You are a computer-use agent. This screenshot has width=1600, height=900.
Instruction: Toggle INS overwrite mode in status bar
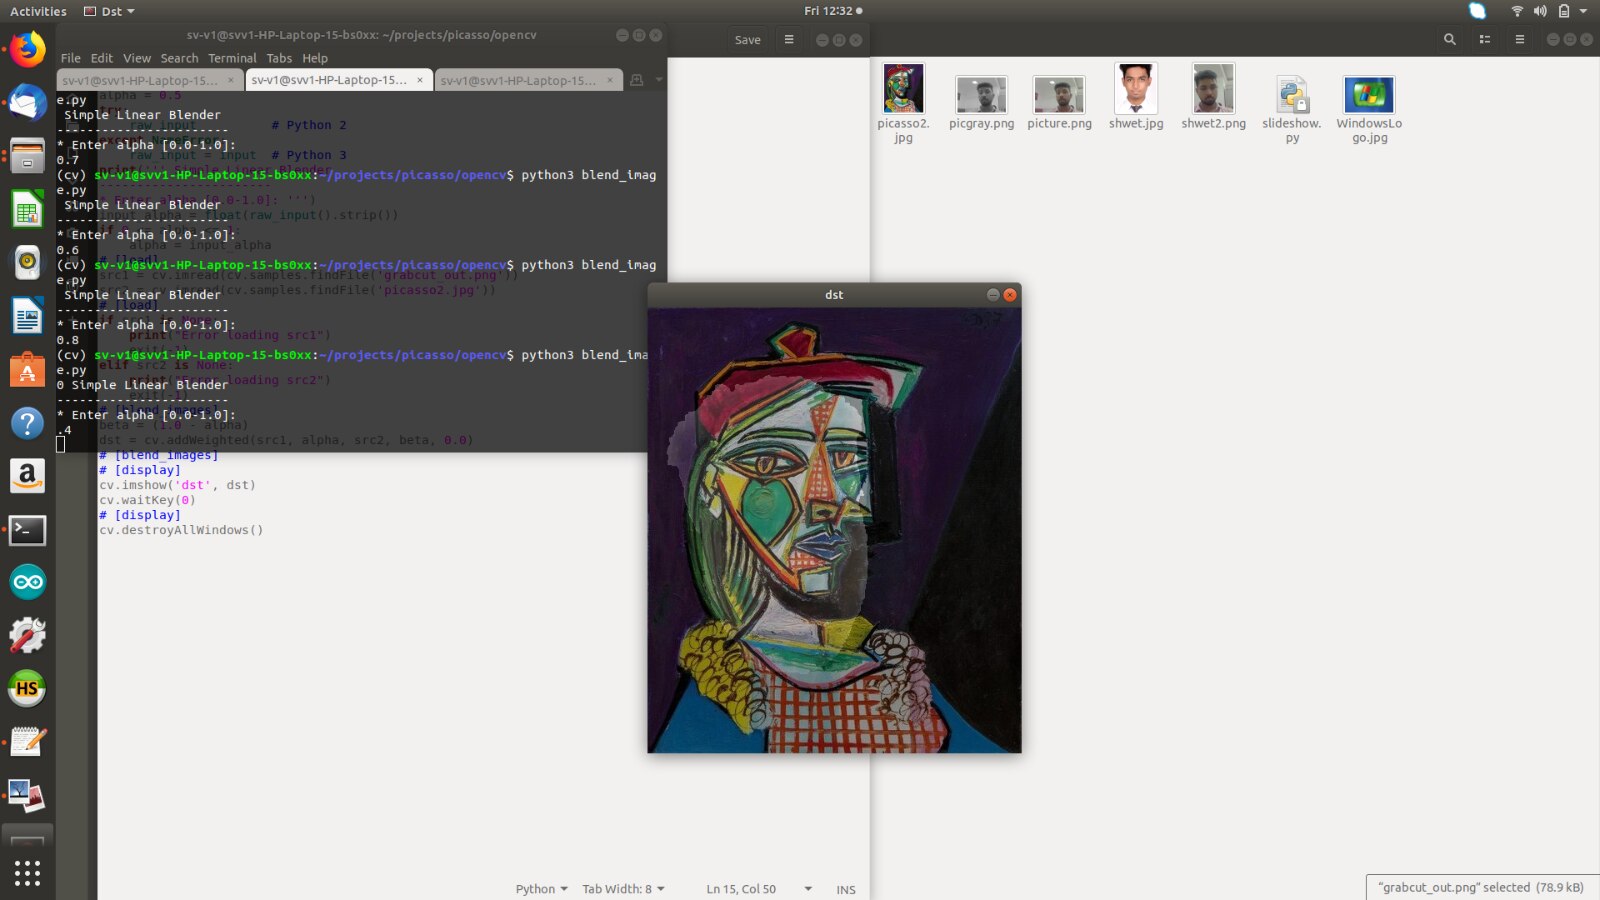tap(846, 889)
